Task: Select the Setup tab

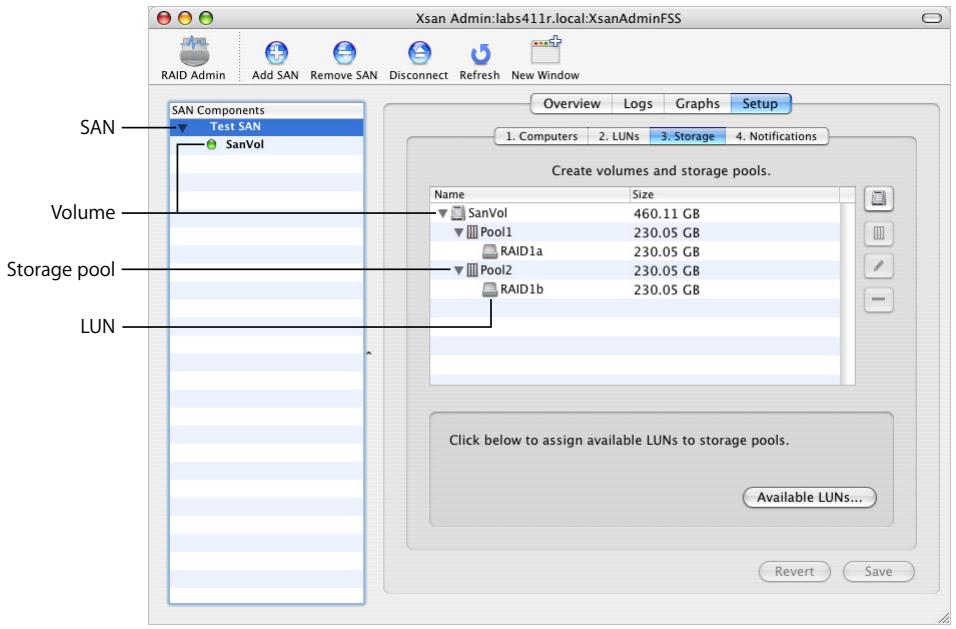Action: pyautogui.click(x=760, y=104)
